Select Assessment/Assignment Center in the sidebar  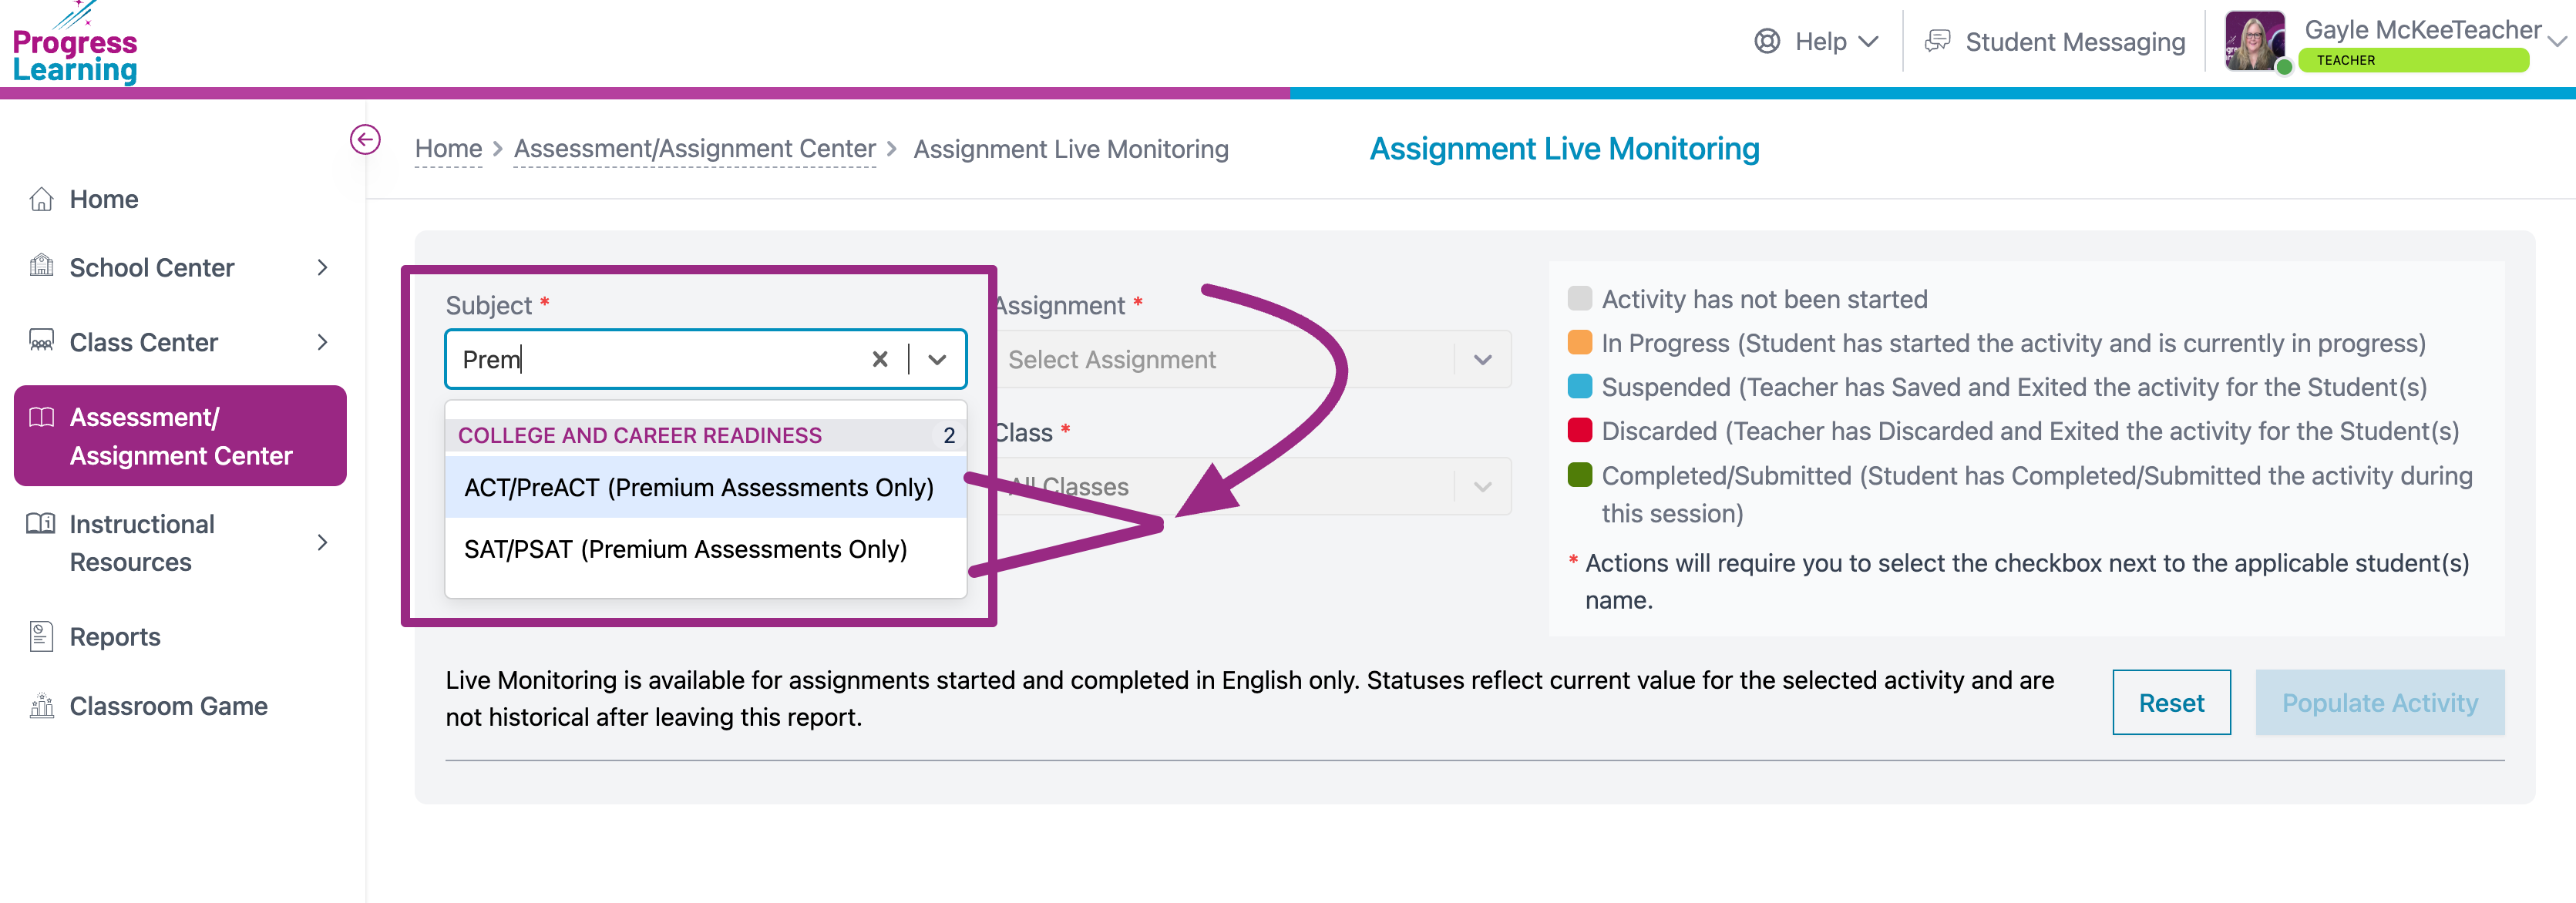pyautogui.click(x=180, y=436)
